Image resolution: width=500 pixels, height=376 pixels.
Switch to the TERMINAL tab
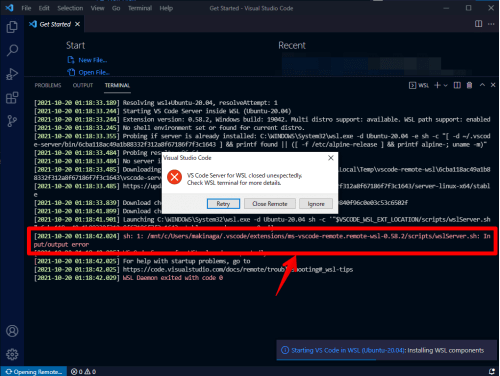point(117,85)
